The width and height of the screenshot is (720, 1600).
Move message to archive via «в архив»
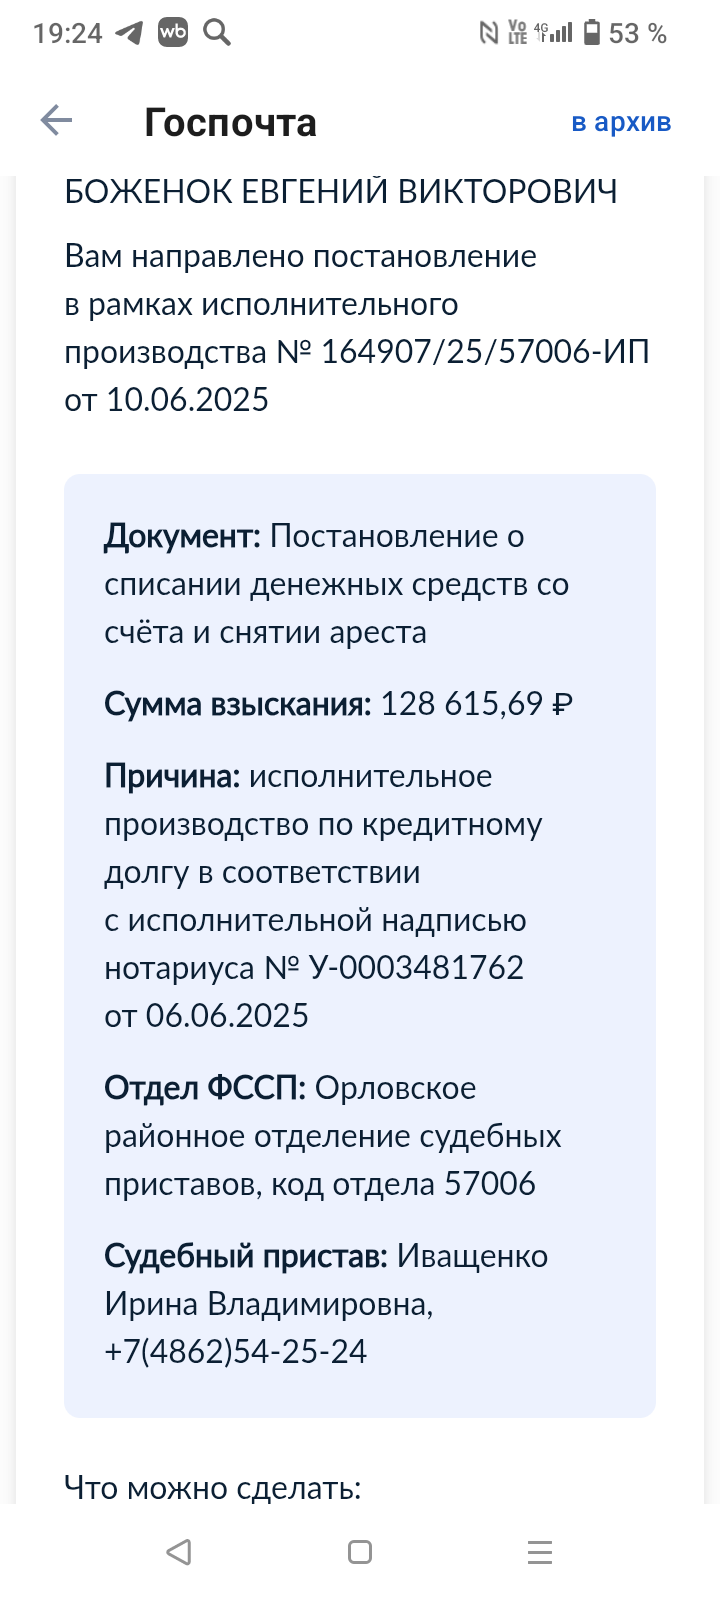click(x=621, y=122)
